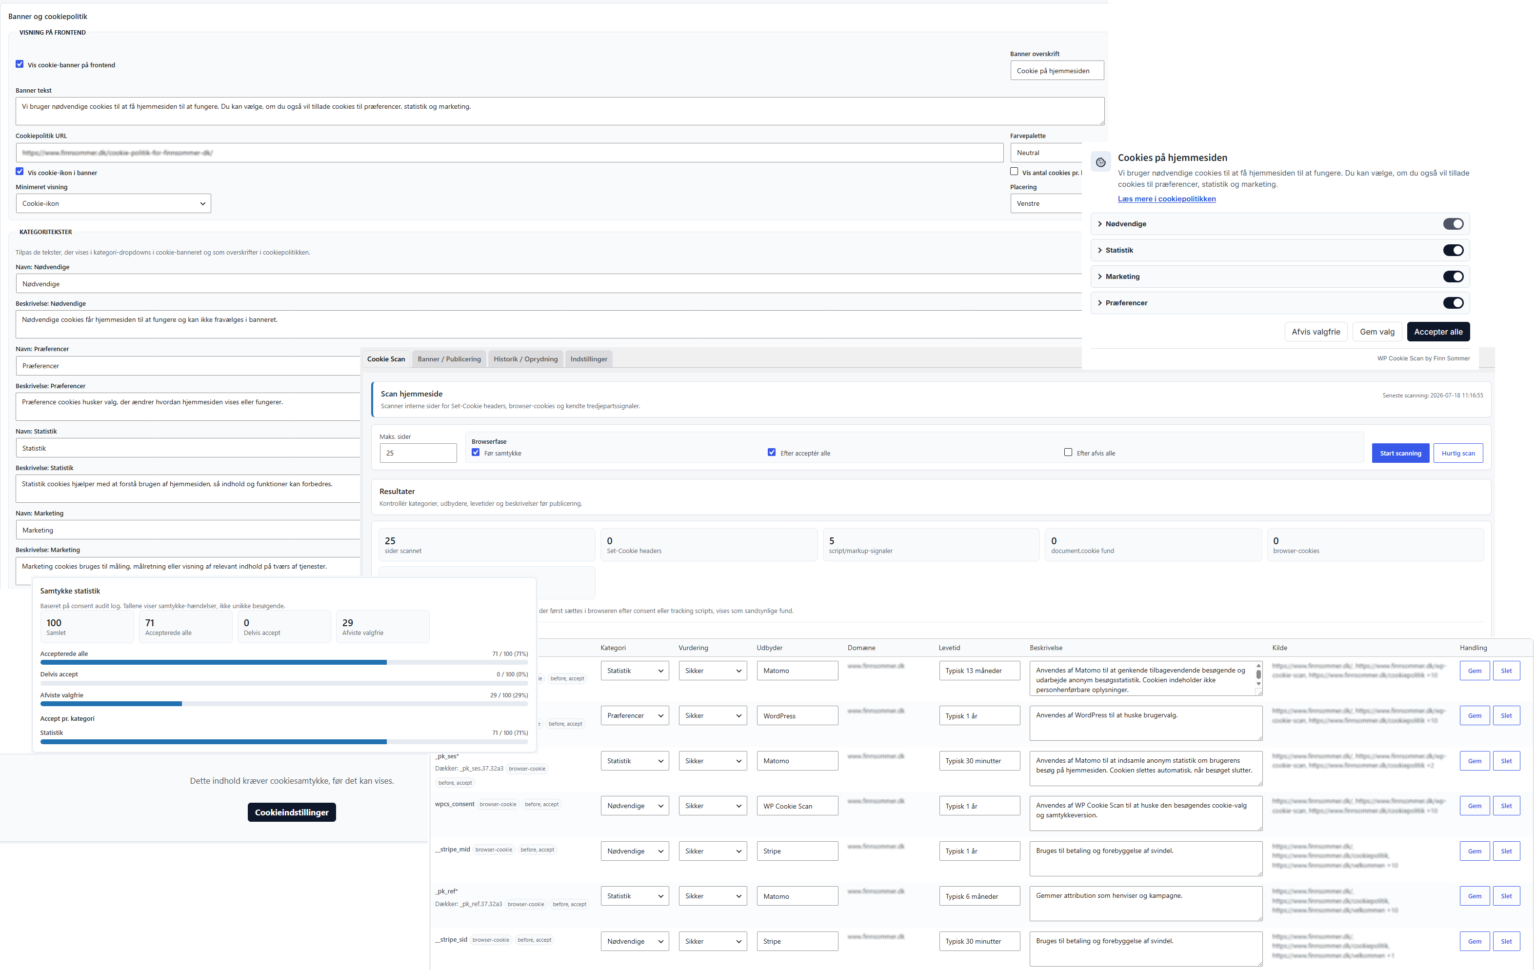Image resolution: width=1536 pixels, height=970 pixels.
Task: Click the 71 Accepterede alle statistics card
Action: coord(186,627)
